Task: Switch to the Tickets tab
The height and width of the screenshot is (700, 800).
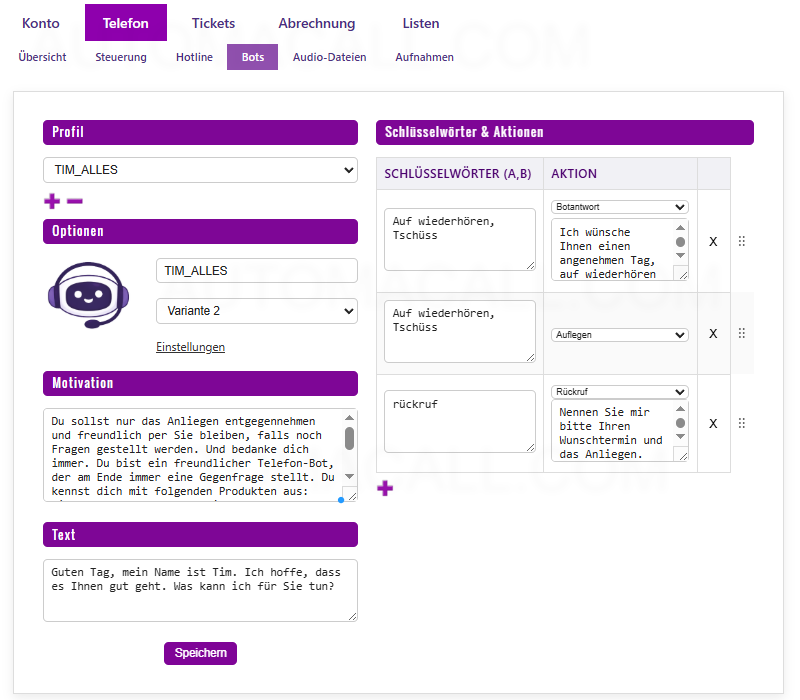Action: [x=213, y=22]
